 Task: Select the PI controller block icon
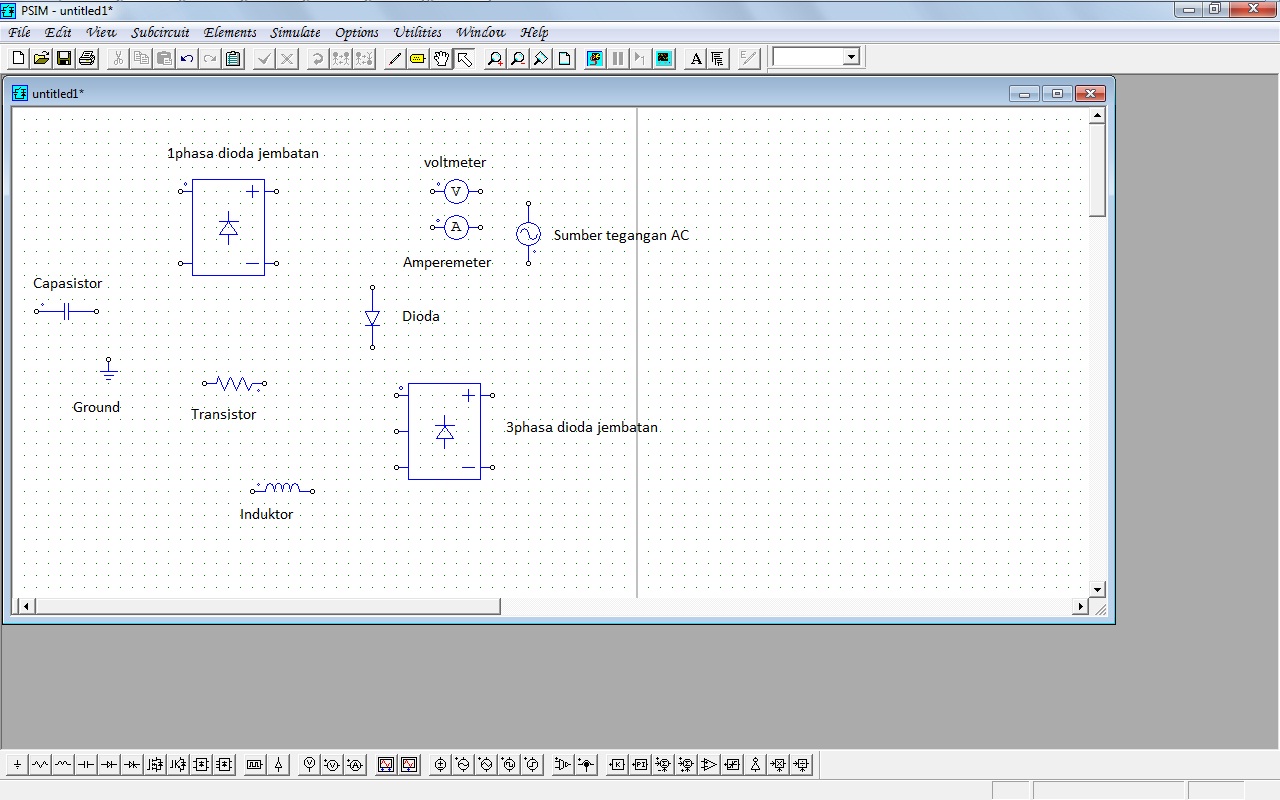click(x=639, y=764)
